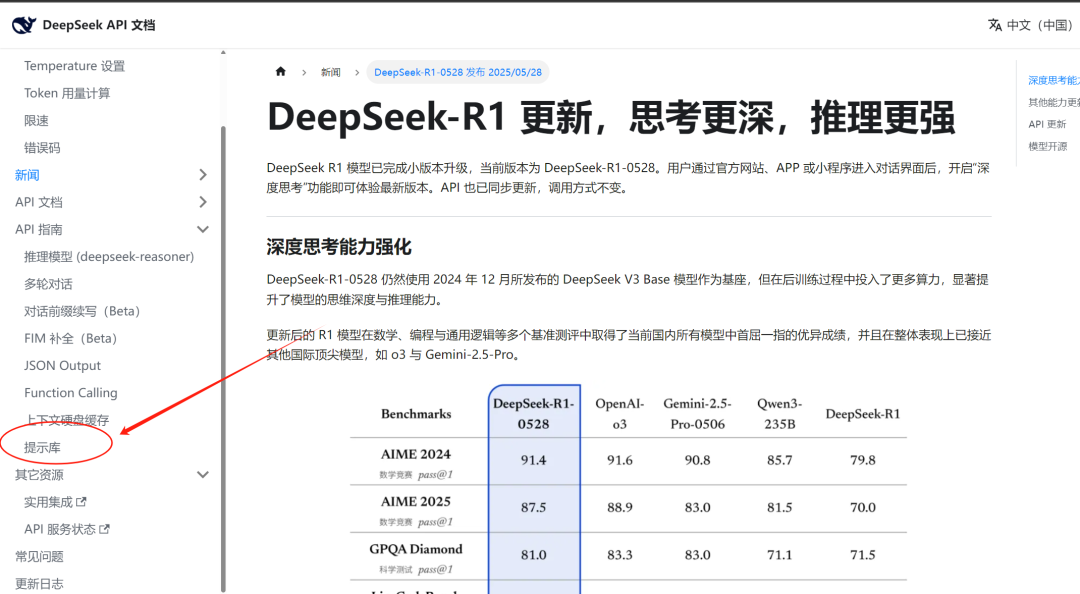Click the 深度思考能力强化 section heading

tap(339, 247)
